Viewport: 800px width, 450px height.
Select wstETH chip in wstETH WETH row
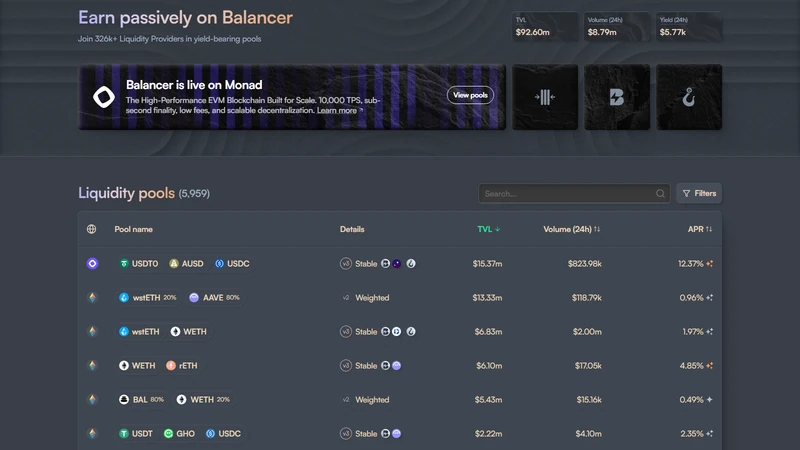click(139, 332)
